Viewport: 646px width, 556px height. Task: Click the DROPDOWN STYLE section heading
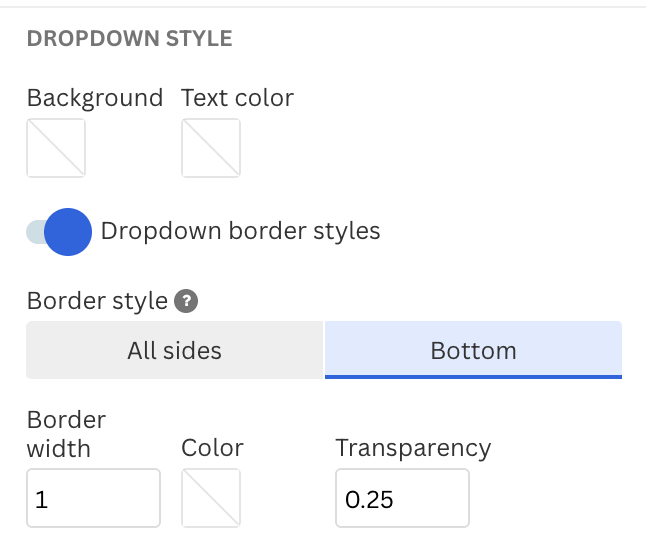click(x=130, y=39)
